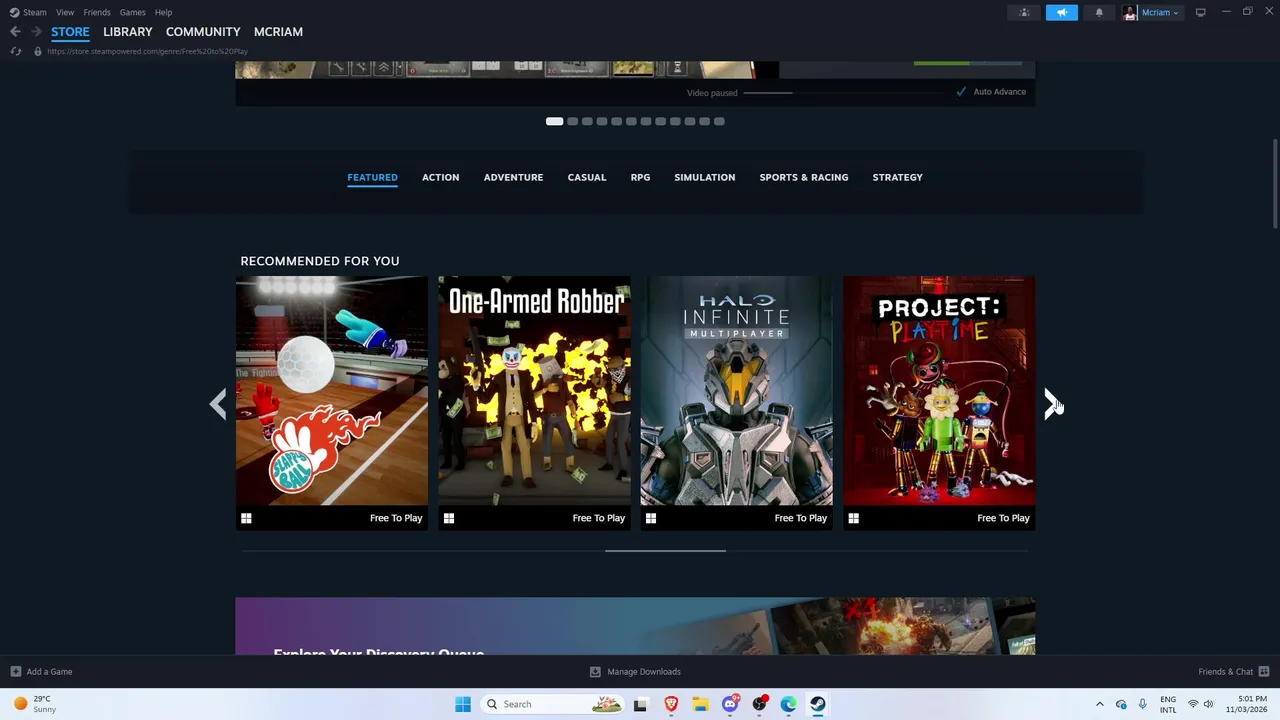The width and height of the screenshot is (1280, 720).
Task: Switch to the LIBRARY section
Action: [x=128, y=32]
